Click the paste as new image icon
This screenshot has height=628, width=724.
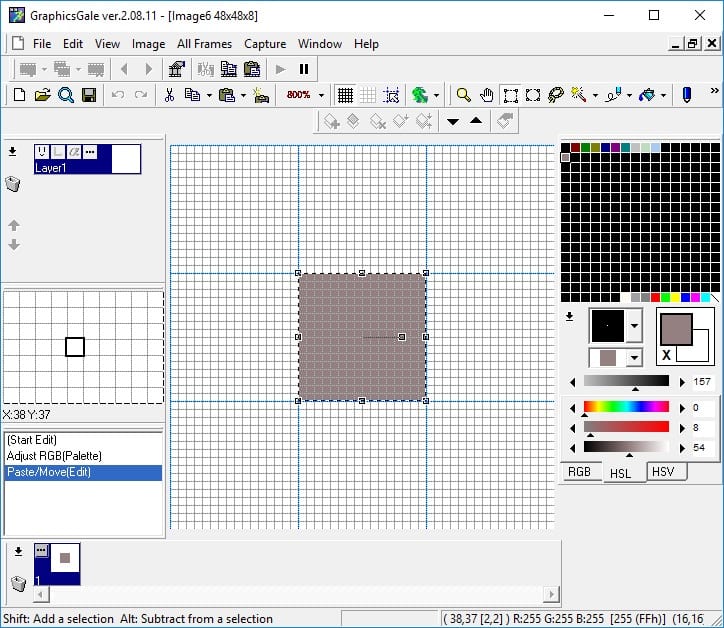click(x=261, y=95)
